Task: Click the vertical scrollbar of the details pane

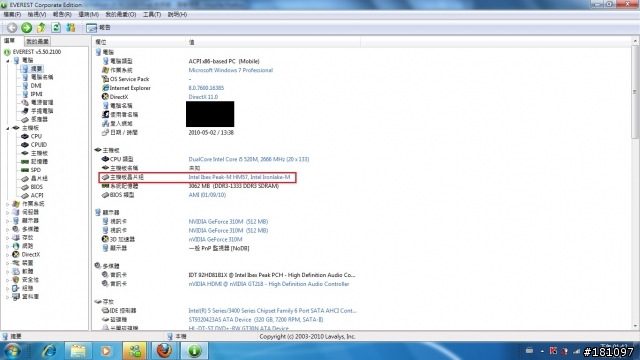Action: click(x=635, y=92)
